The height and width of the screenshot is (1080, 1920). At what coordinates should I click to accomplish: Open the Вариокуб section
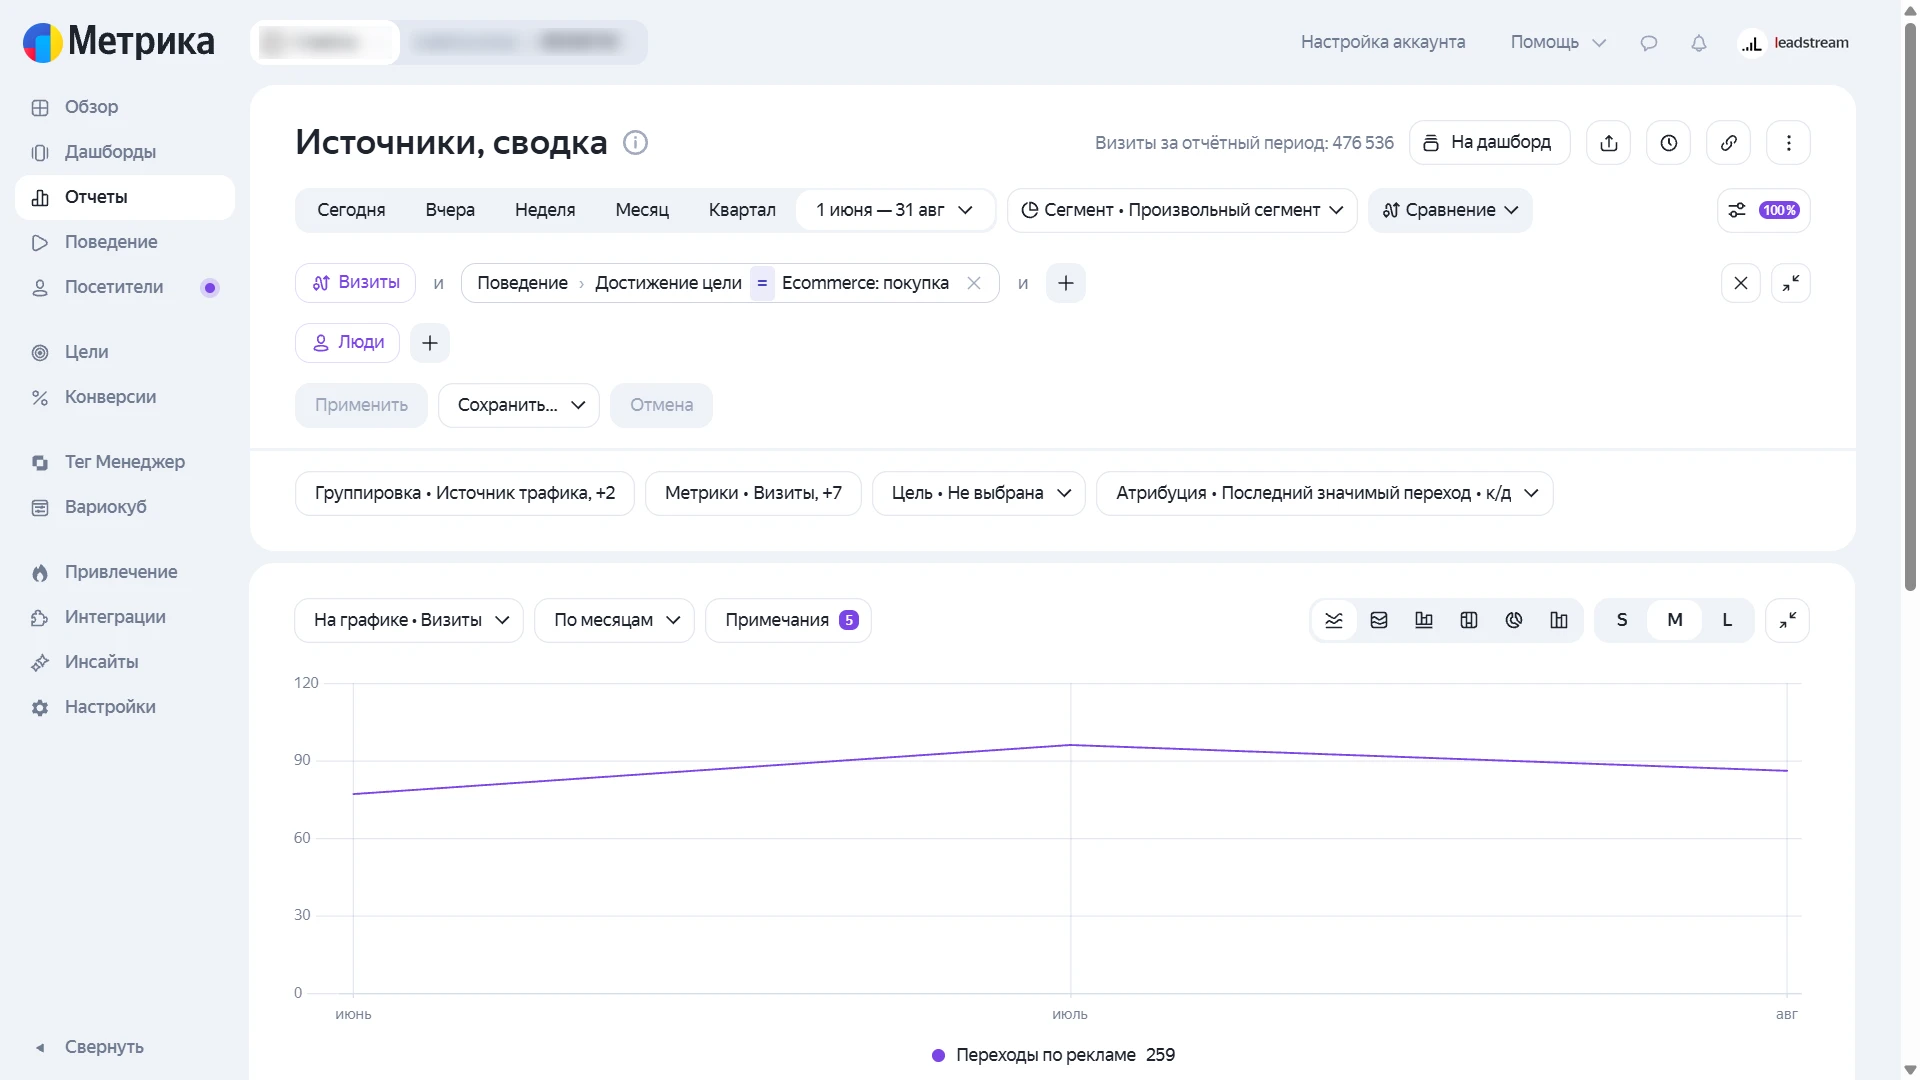(125, 507)
